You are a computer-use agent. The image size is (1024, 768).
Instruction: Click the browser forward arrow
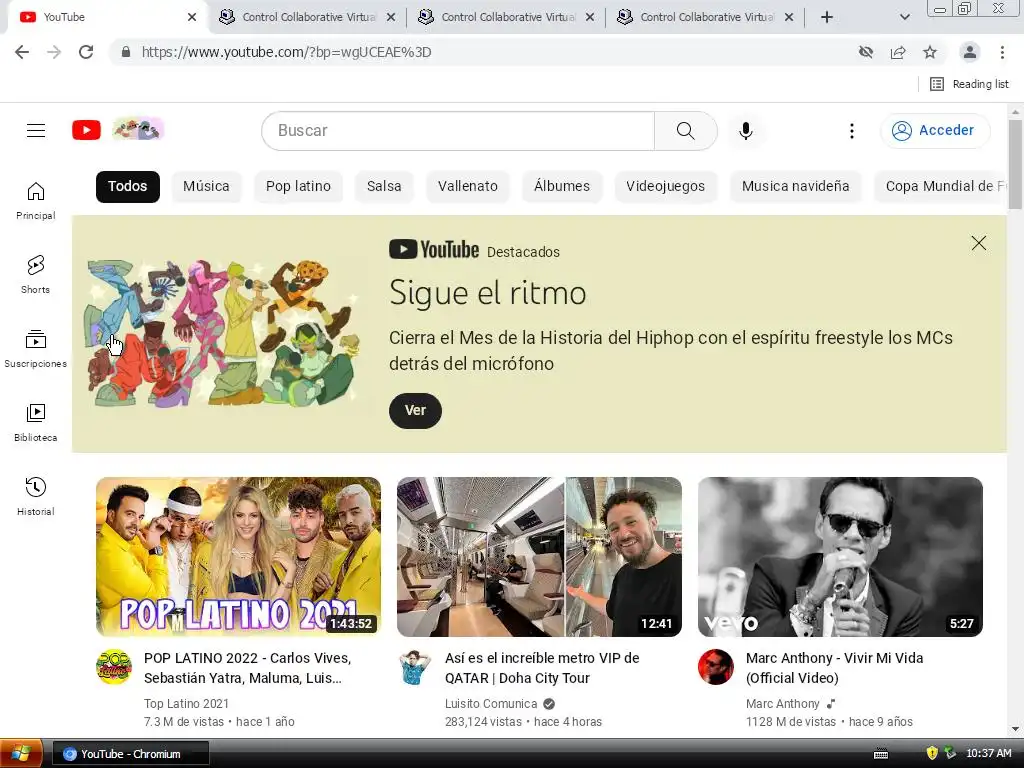[x=54, y=52]
